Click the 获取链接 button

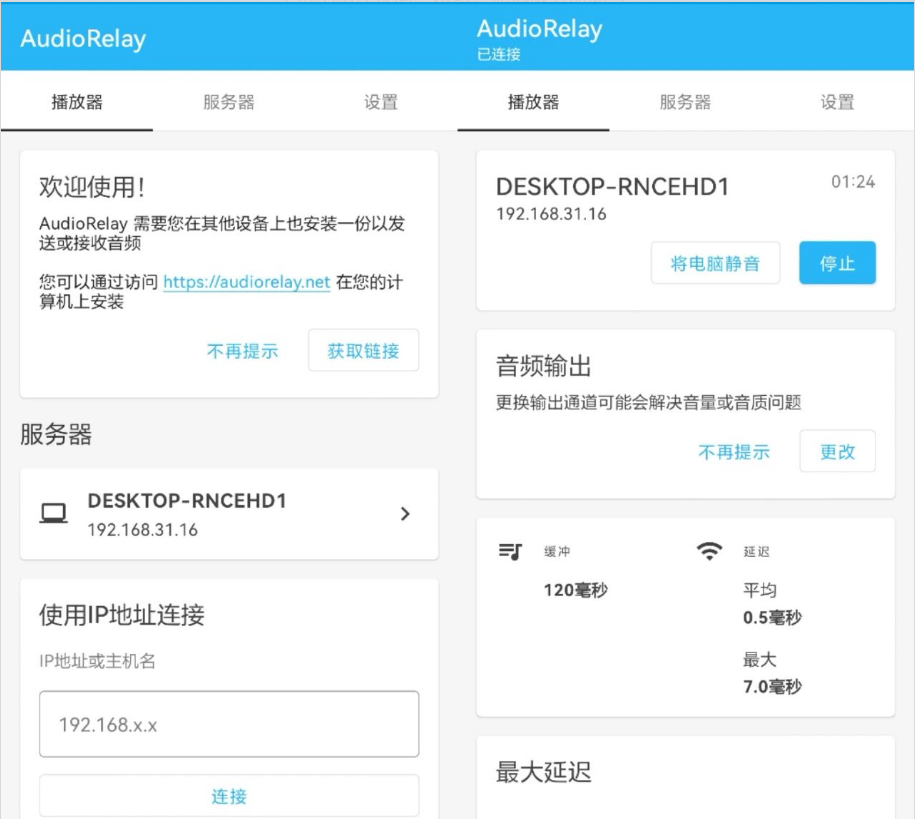tap(363, 350)
